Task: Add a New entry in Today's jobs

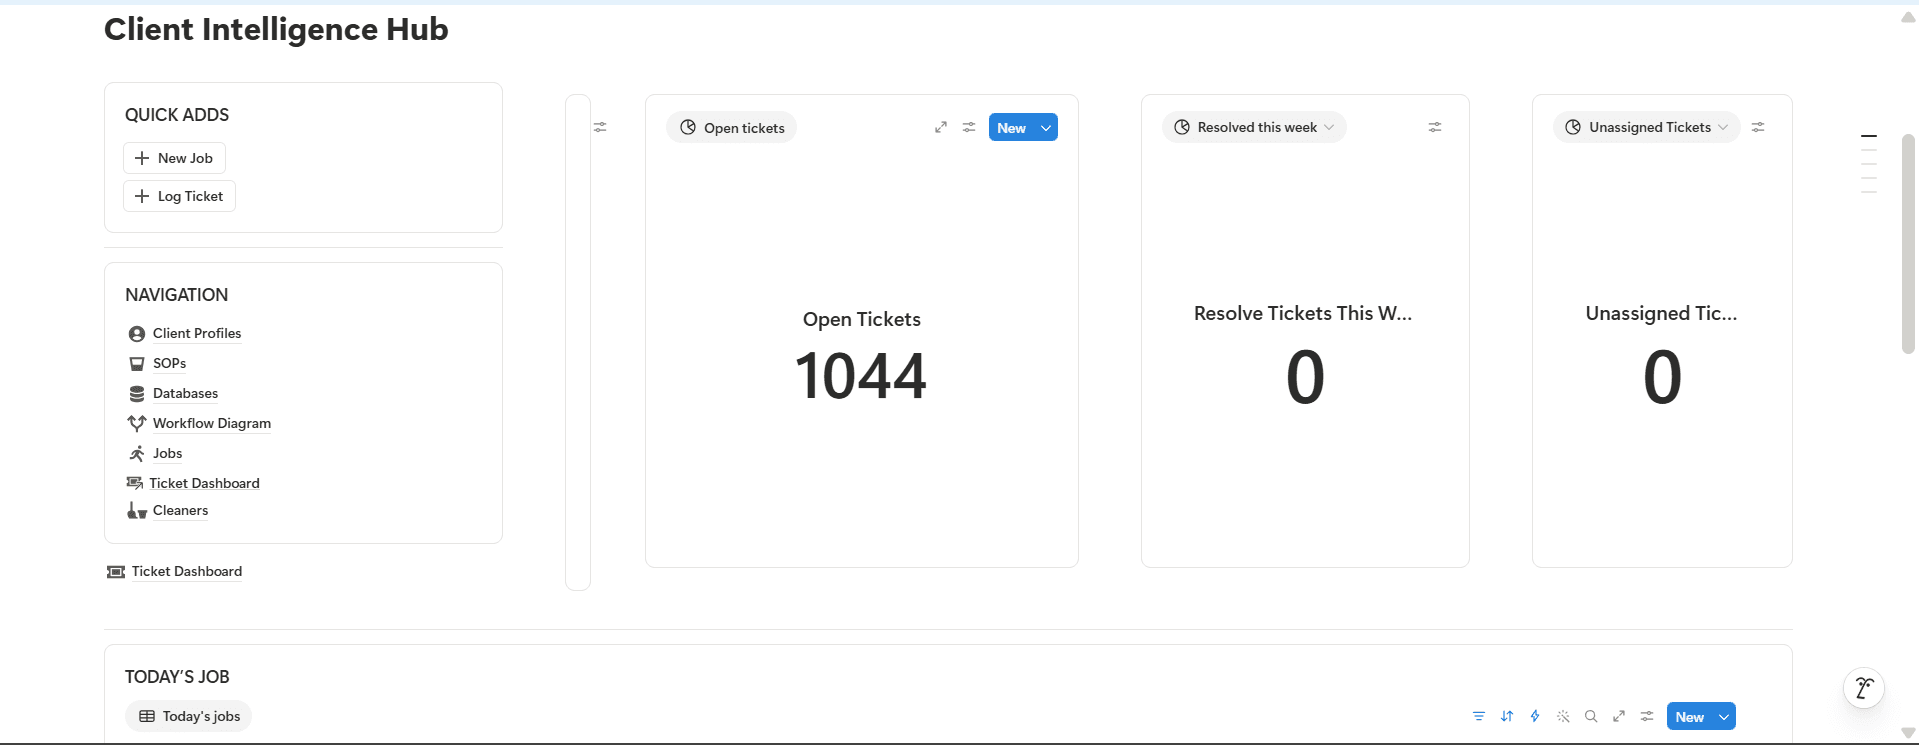Action: 1690,717
